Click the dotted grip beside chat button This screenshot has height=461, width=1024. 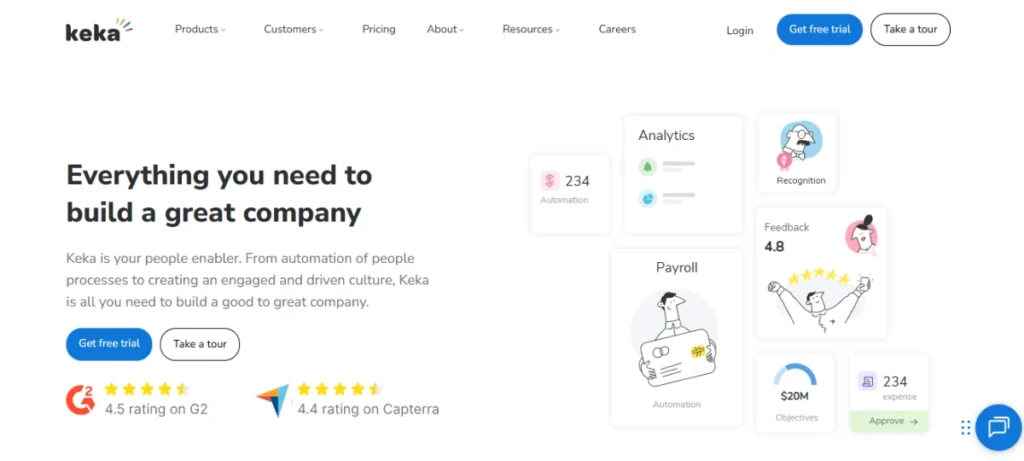[965, 427]
